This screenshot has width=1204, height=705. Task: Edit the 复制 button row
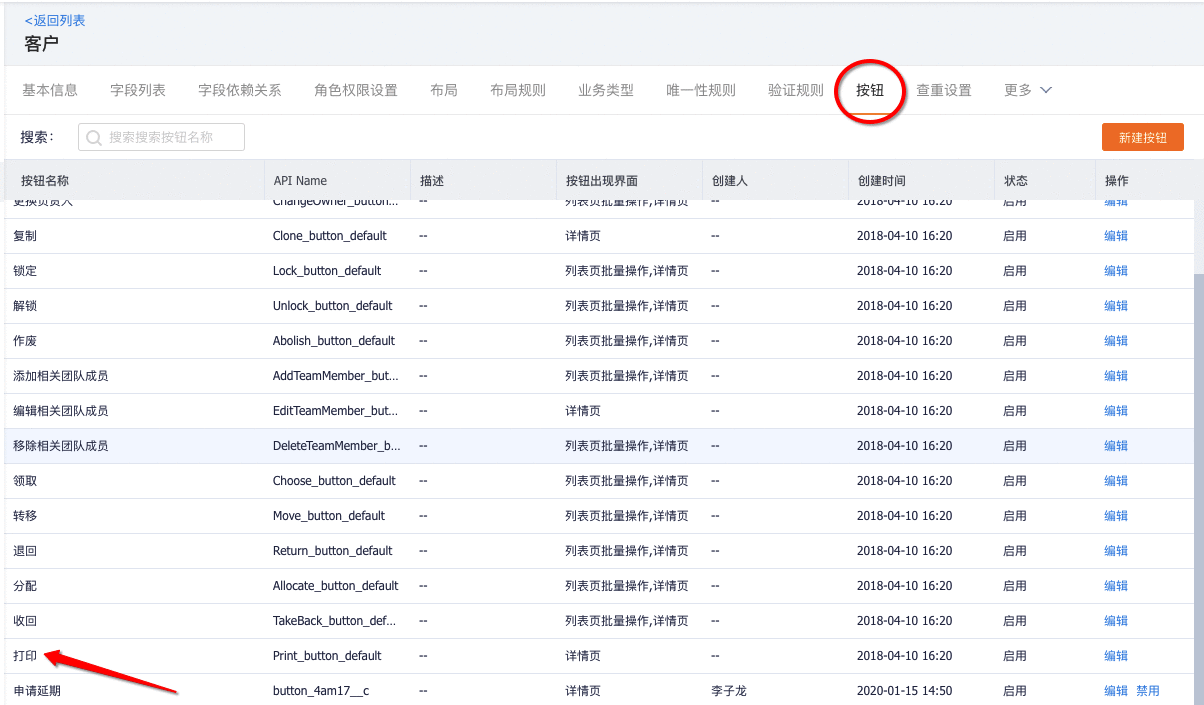point(1116,236)
